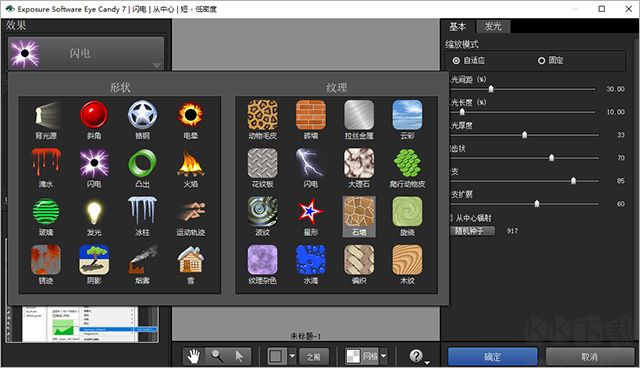Adjust the 光间距 (%) slider handle
Image resolution: width=640 pixels, height=368 pixels.
tap(491, 89)
